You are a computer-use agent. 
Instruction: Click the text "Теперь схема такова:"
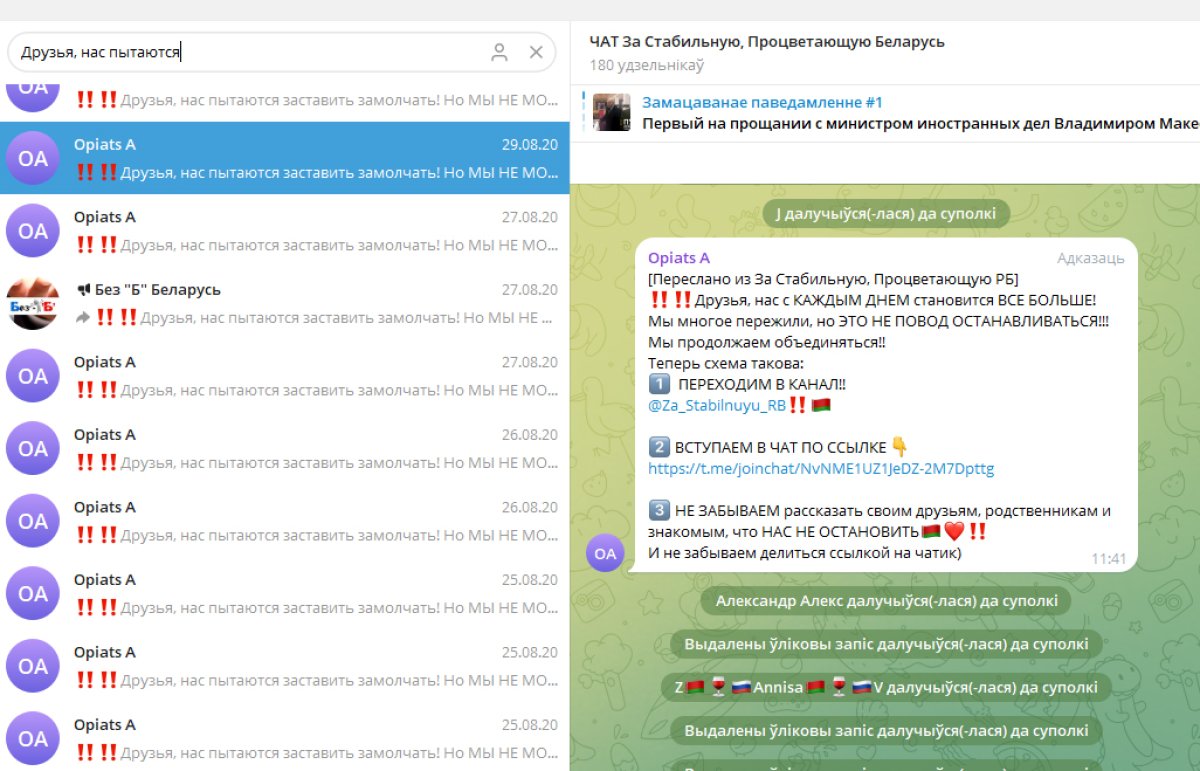click(x=726, y=363)
